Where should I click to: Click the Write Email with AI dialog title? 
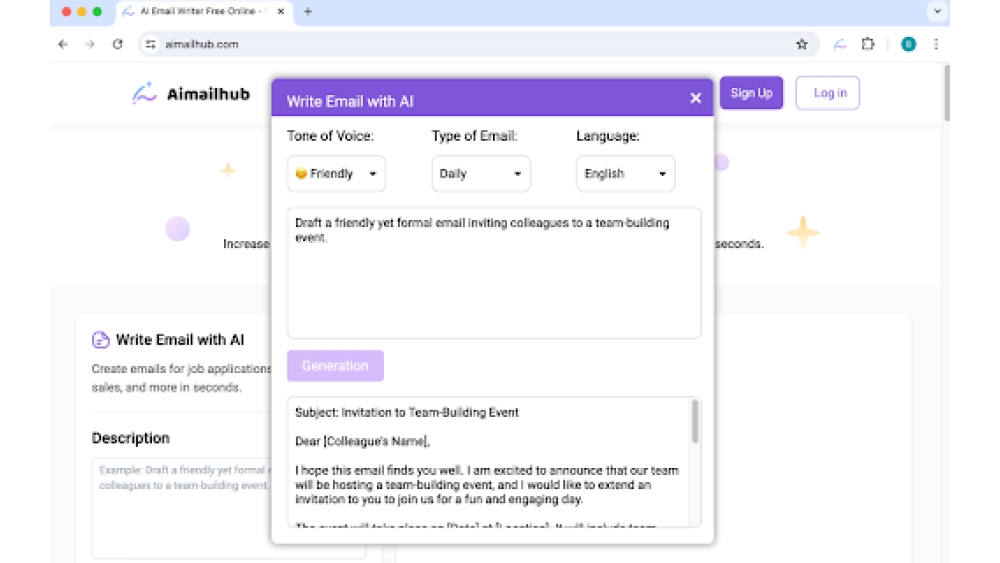click(x=350, y=101)
